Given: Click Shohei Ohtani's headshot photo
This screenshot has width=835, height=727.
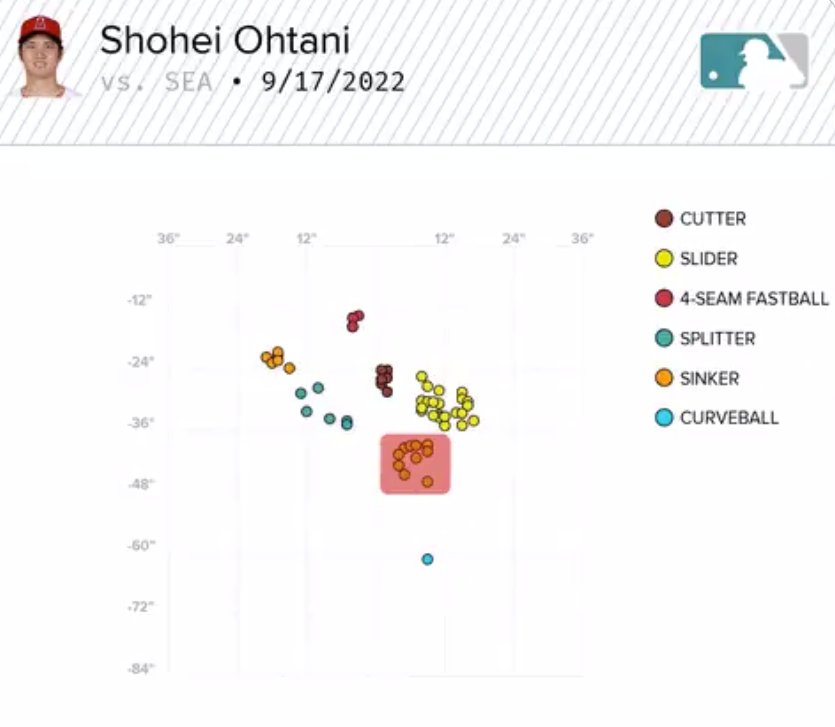Looking at the screenshot, I should [x=40, y=56].
